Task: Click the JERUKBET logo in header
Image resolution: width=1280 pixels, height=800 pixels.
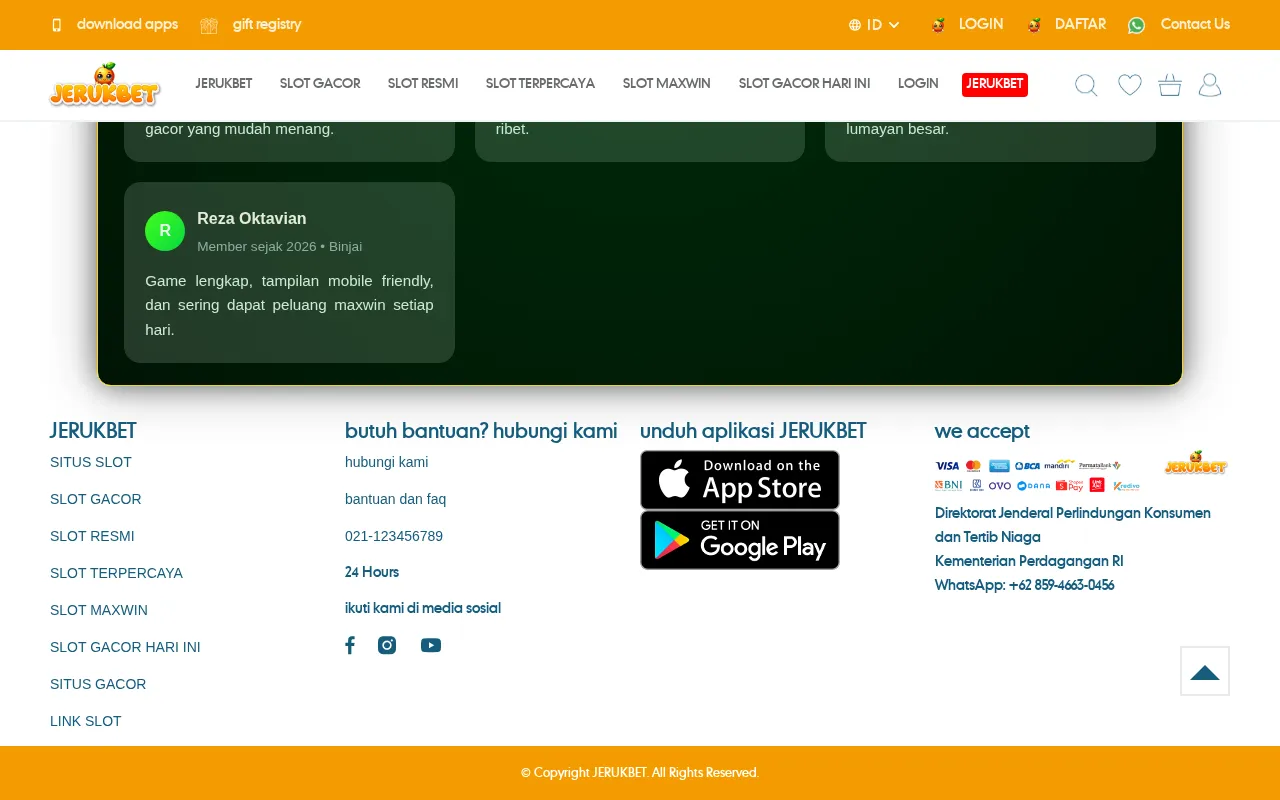Action: coord(105,85)
